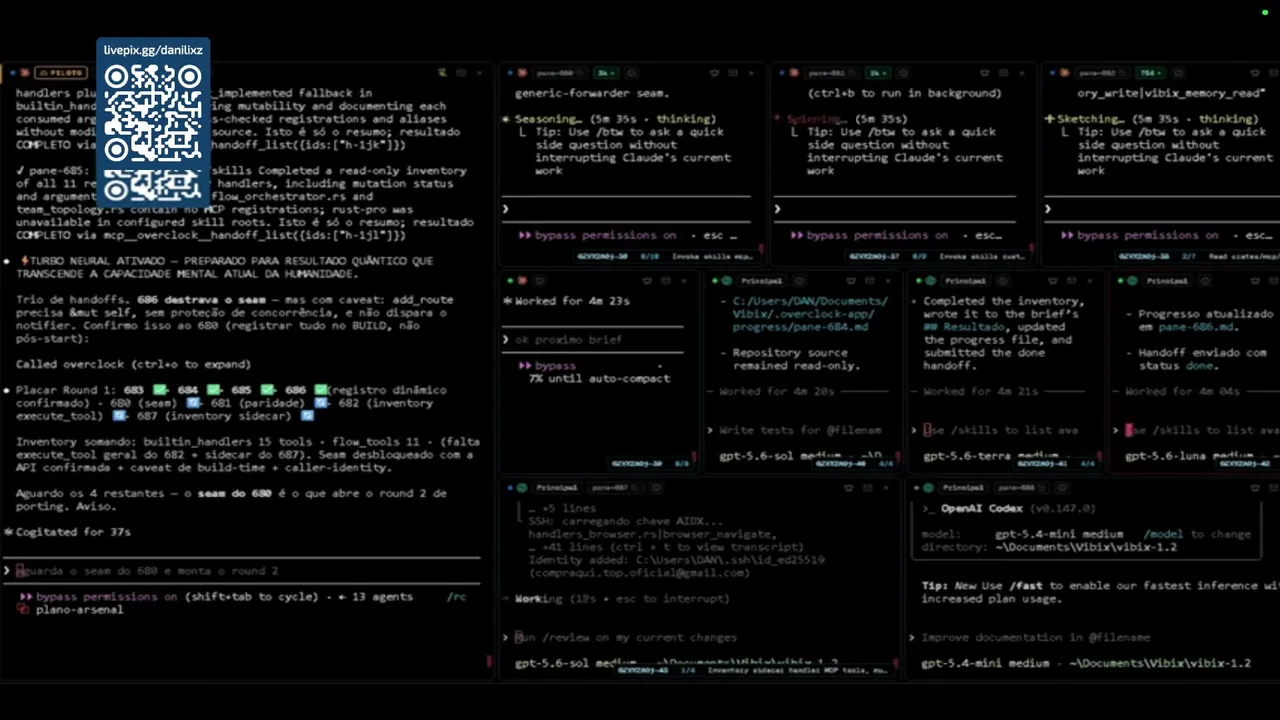Focus the 'Use /skills' prompt in the gpt-5.6-terra pane
1280x720 pixels.
[x=1000, y=430]
